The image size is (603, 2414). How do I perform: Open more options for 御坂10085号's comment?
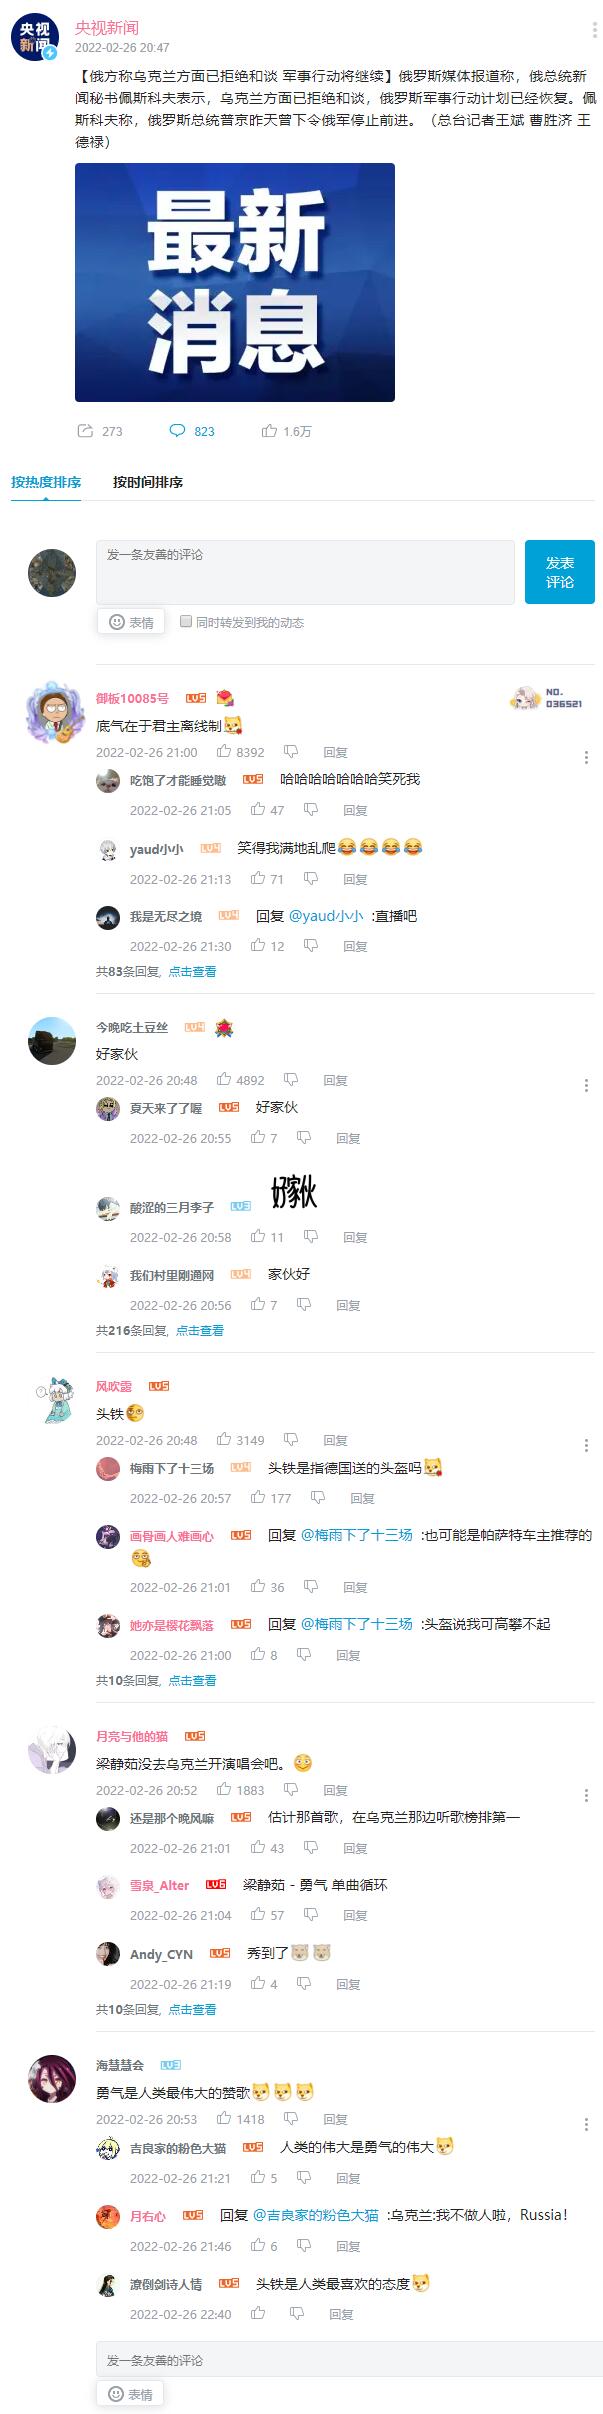pyautogui.click(x=586, y=757)
